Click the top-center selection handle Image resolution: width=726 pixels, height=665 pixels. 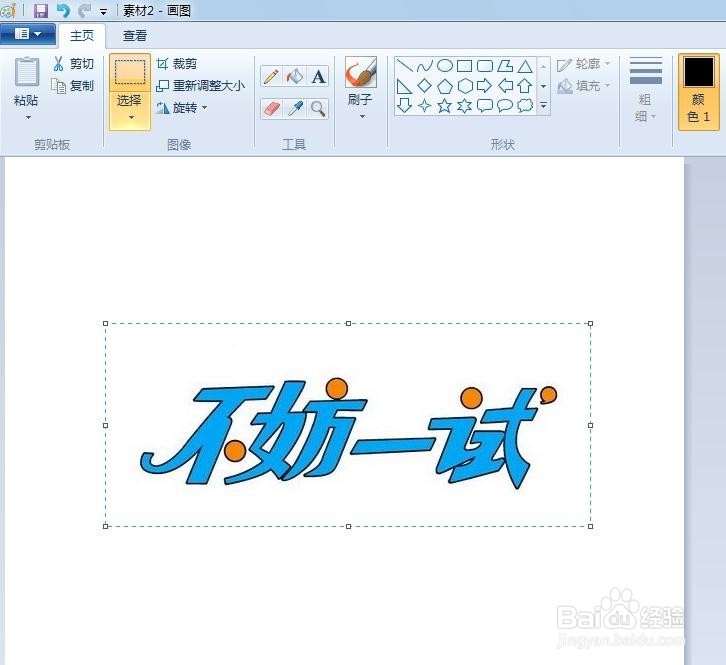click(x=349, y=323)
